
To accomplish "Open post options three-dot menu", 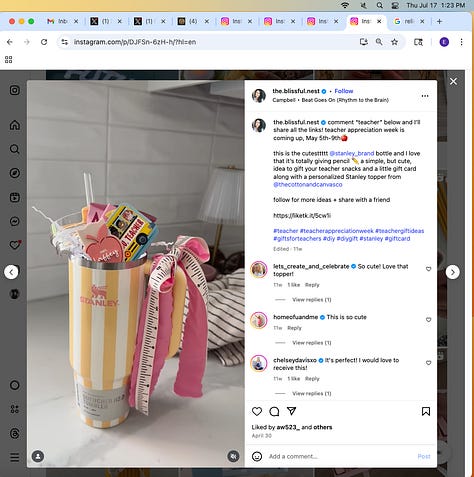I will tap(425, 96).
